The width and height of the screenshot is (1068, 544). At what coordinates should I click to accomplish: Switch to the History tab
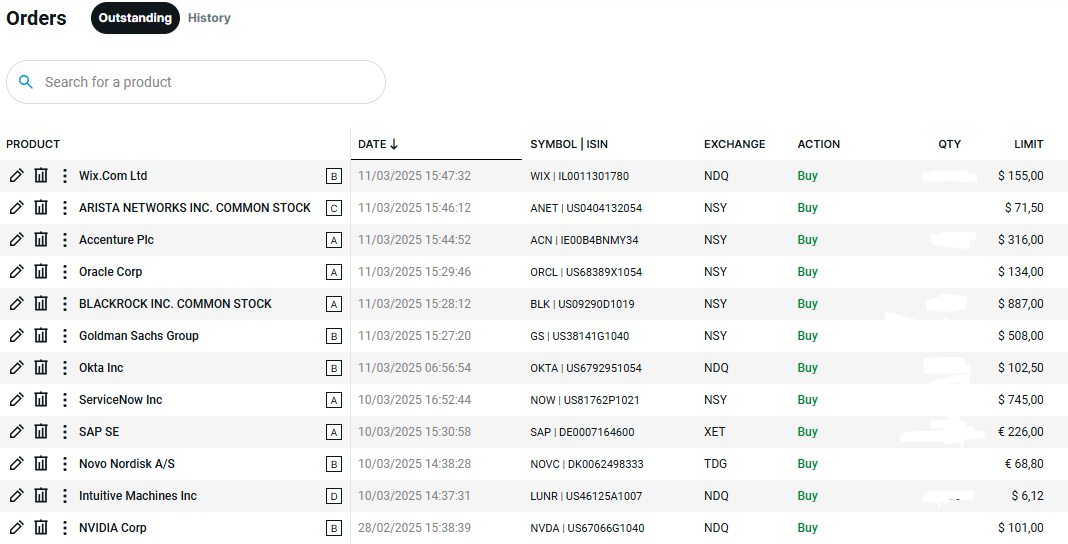209,18
